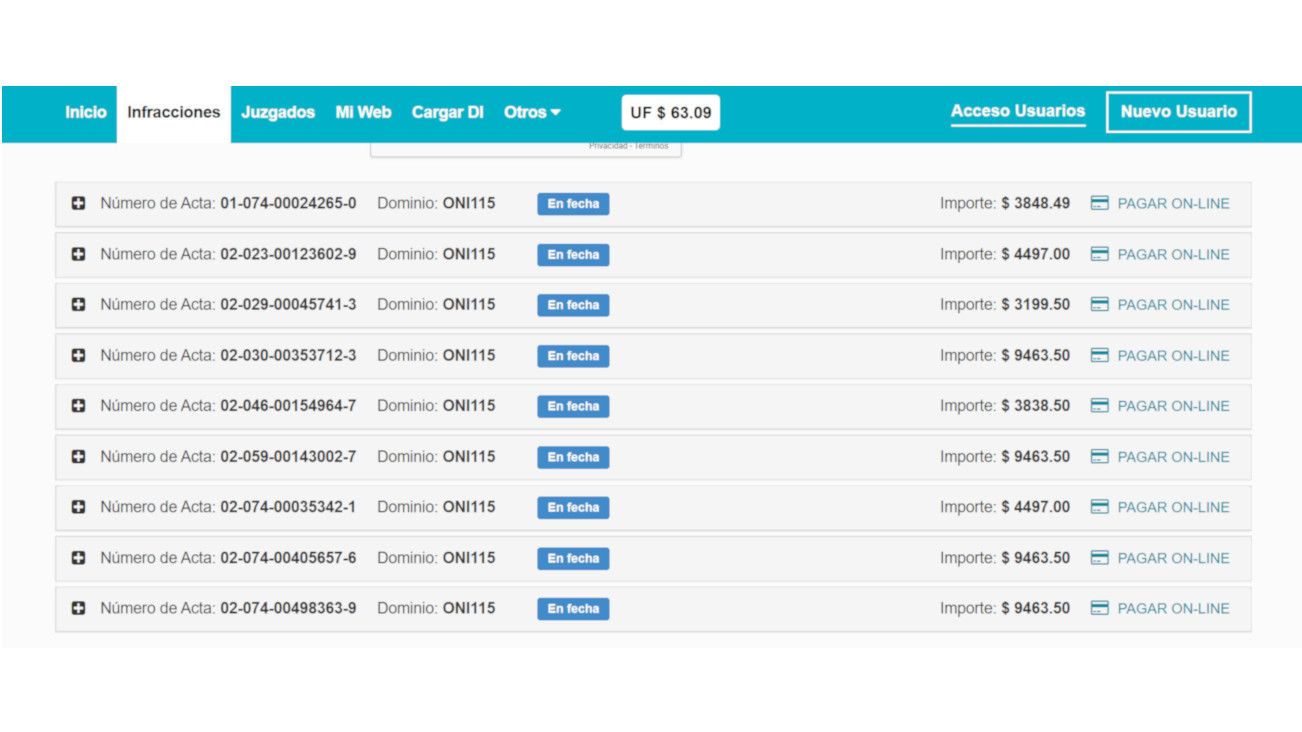
Task: Click card icon for acta 02-059-00143002-7
Action: tap(1099, 456)
